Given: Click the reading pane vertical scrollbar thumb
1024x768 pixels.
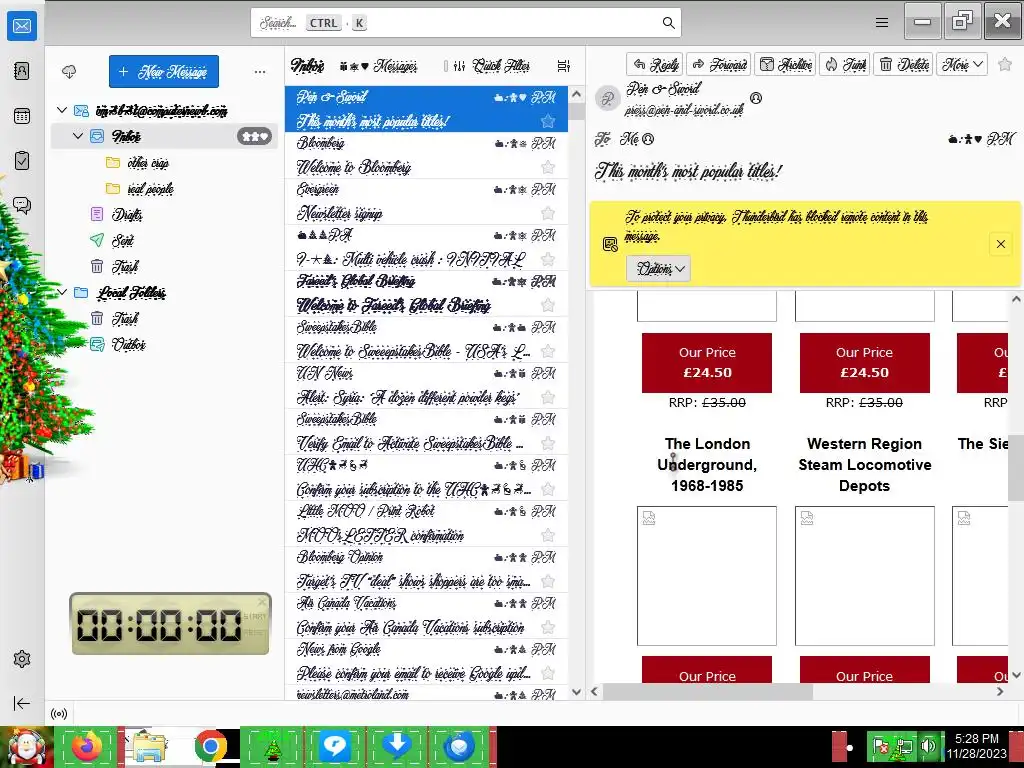Looking at the screenshot, I should [x=1016, y=468].
